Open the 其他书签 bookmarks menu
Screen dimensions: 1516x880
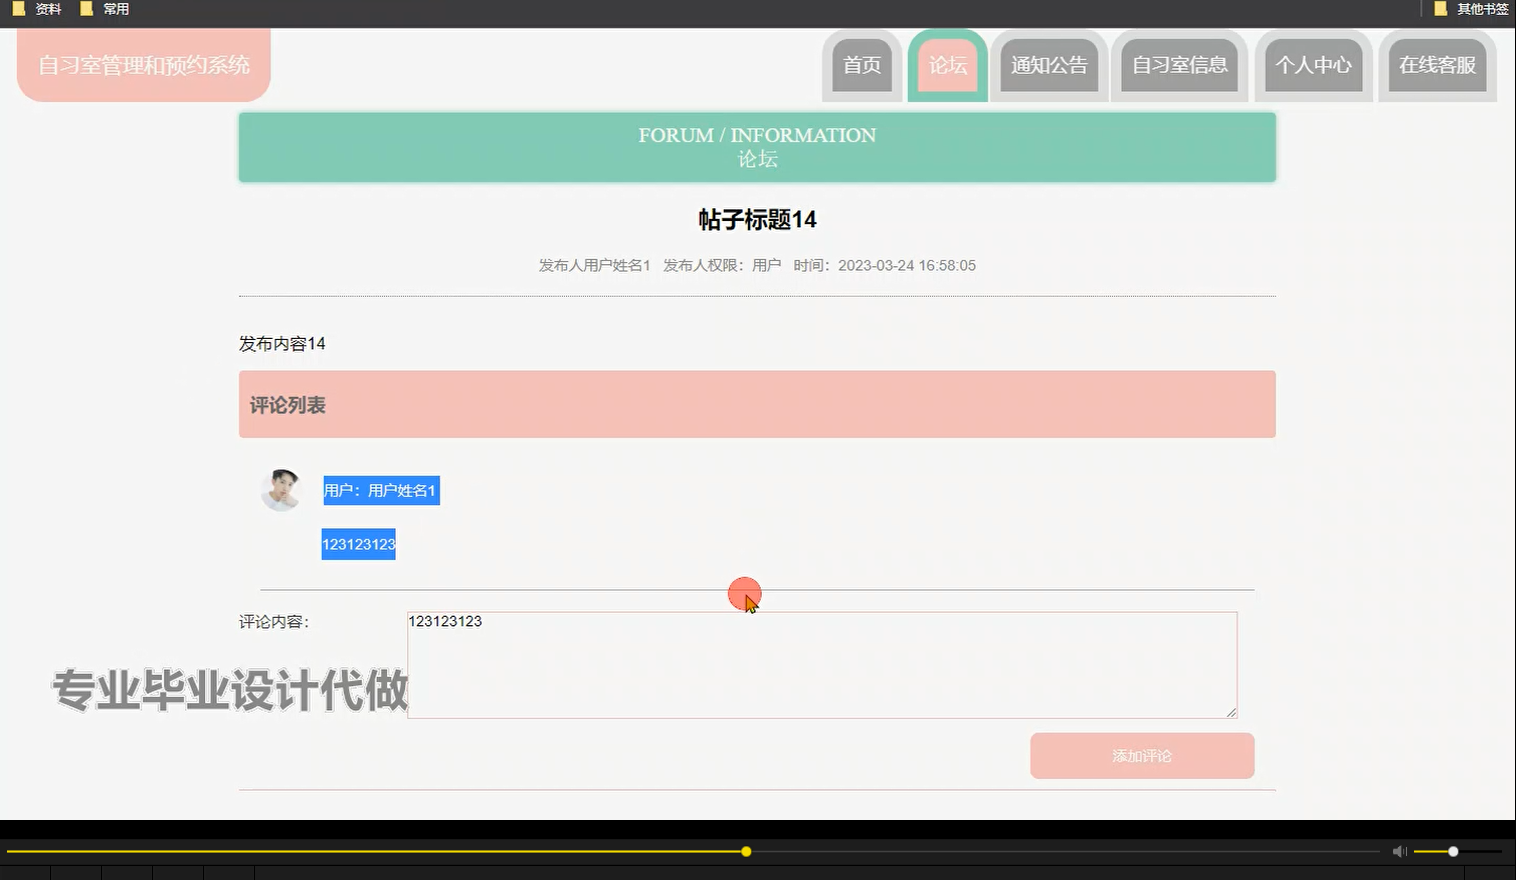coord(1470,8)
